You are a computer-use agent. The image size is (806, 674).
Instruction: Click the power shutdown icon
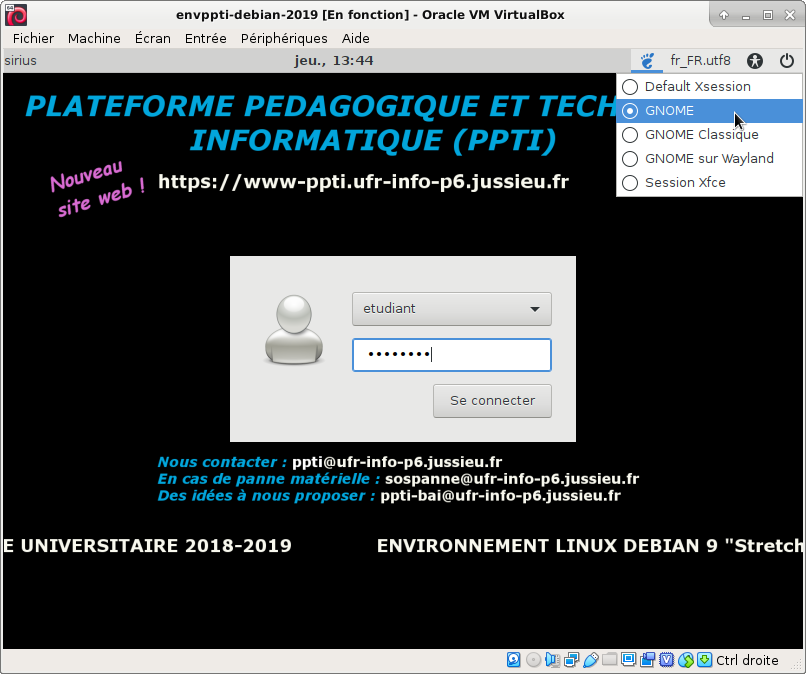click(786, 61)
